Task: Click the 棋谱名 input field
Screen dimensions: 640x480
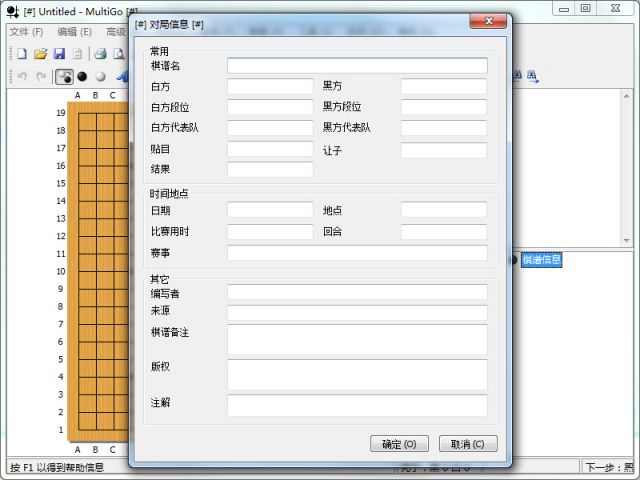Action: coord(357,65)
